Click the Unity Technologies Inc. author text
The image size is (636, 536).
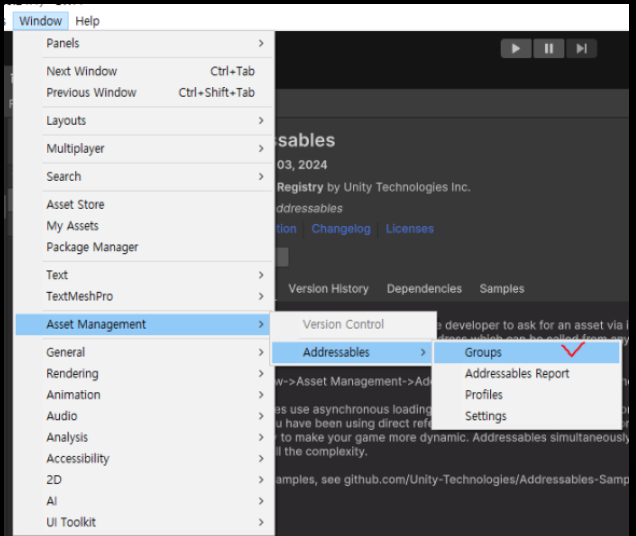click(407, 187)
